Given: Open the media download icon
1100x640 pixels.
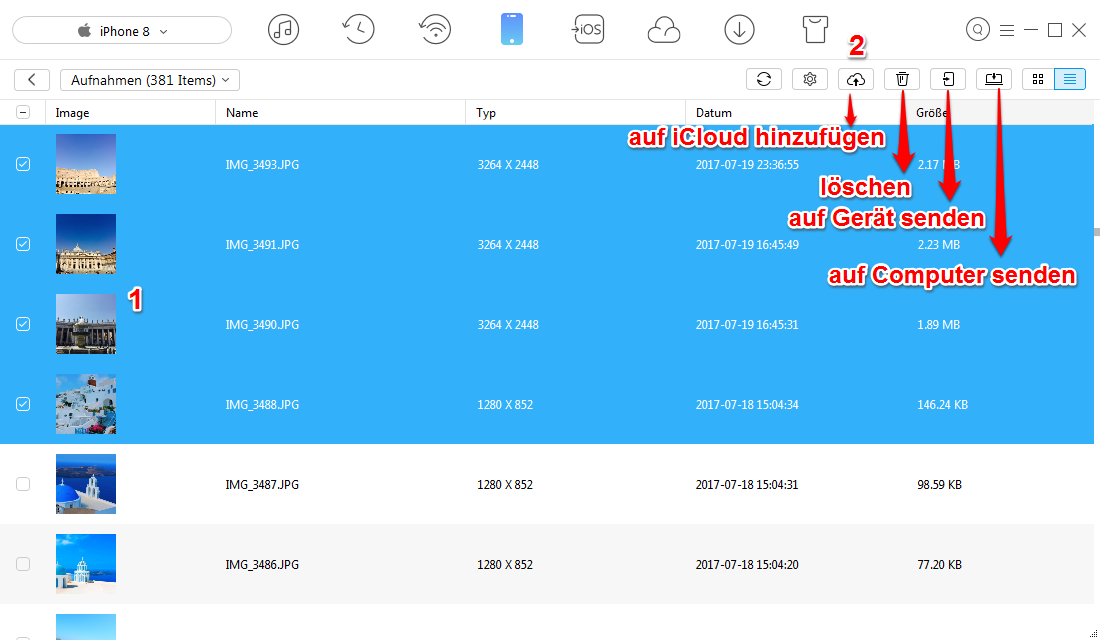Looking at the screenshot, I should click(739, 30).
